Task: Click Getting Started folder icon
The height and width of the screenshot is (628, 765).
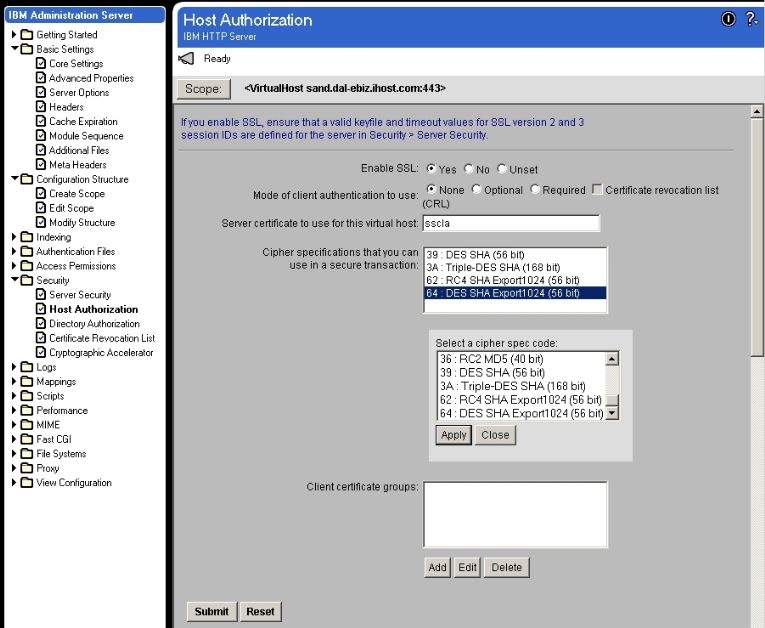Action: [27, 34]
